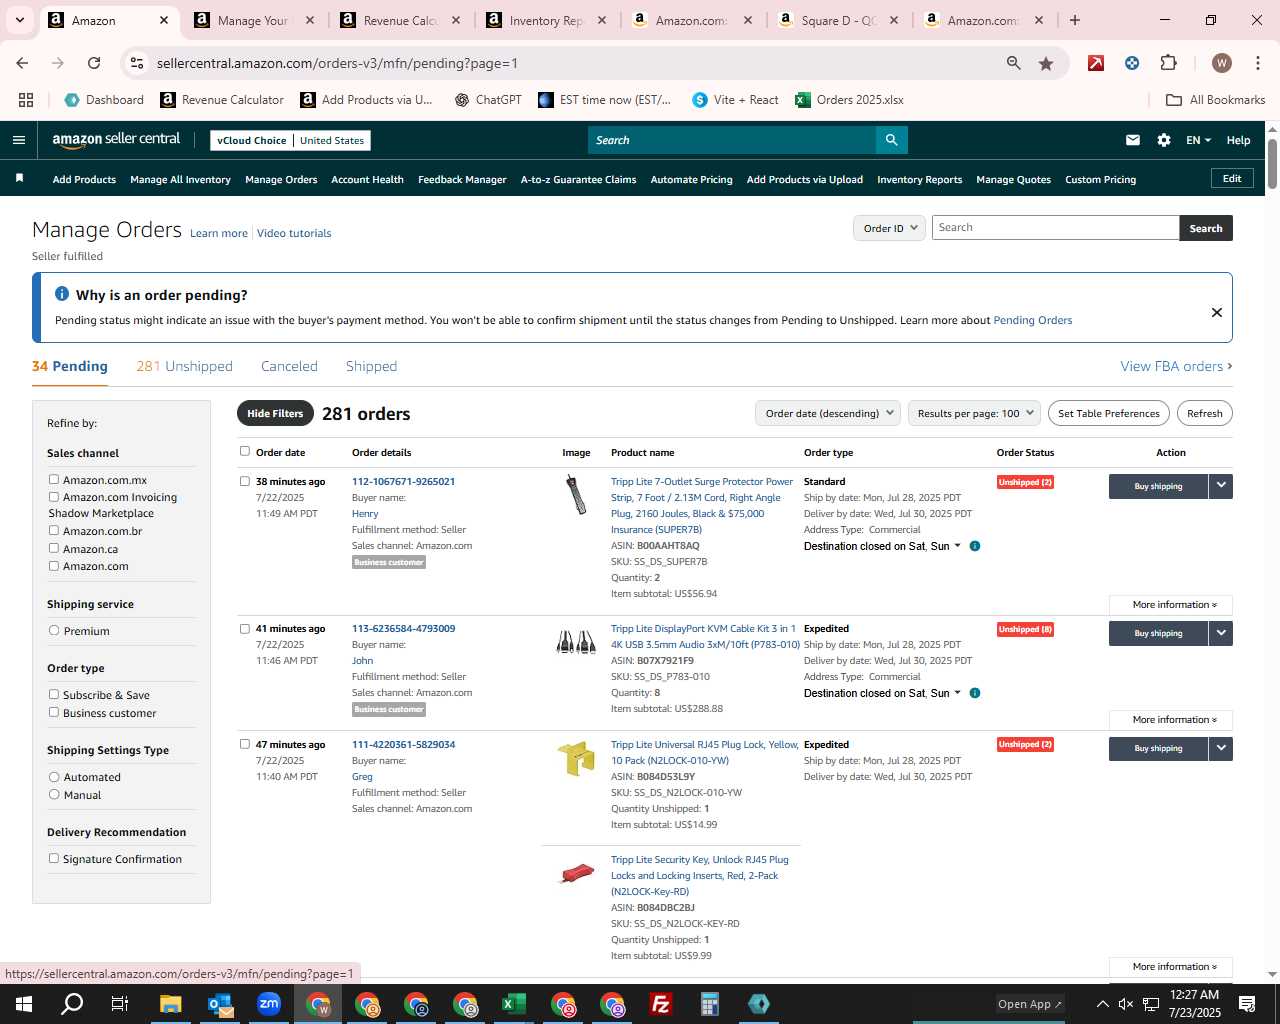Open the settings gear in Seller Central
The width and height of the screenshot is (1280, 1024).
click(x=1164, y=140)
